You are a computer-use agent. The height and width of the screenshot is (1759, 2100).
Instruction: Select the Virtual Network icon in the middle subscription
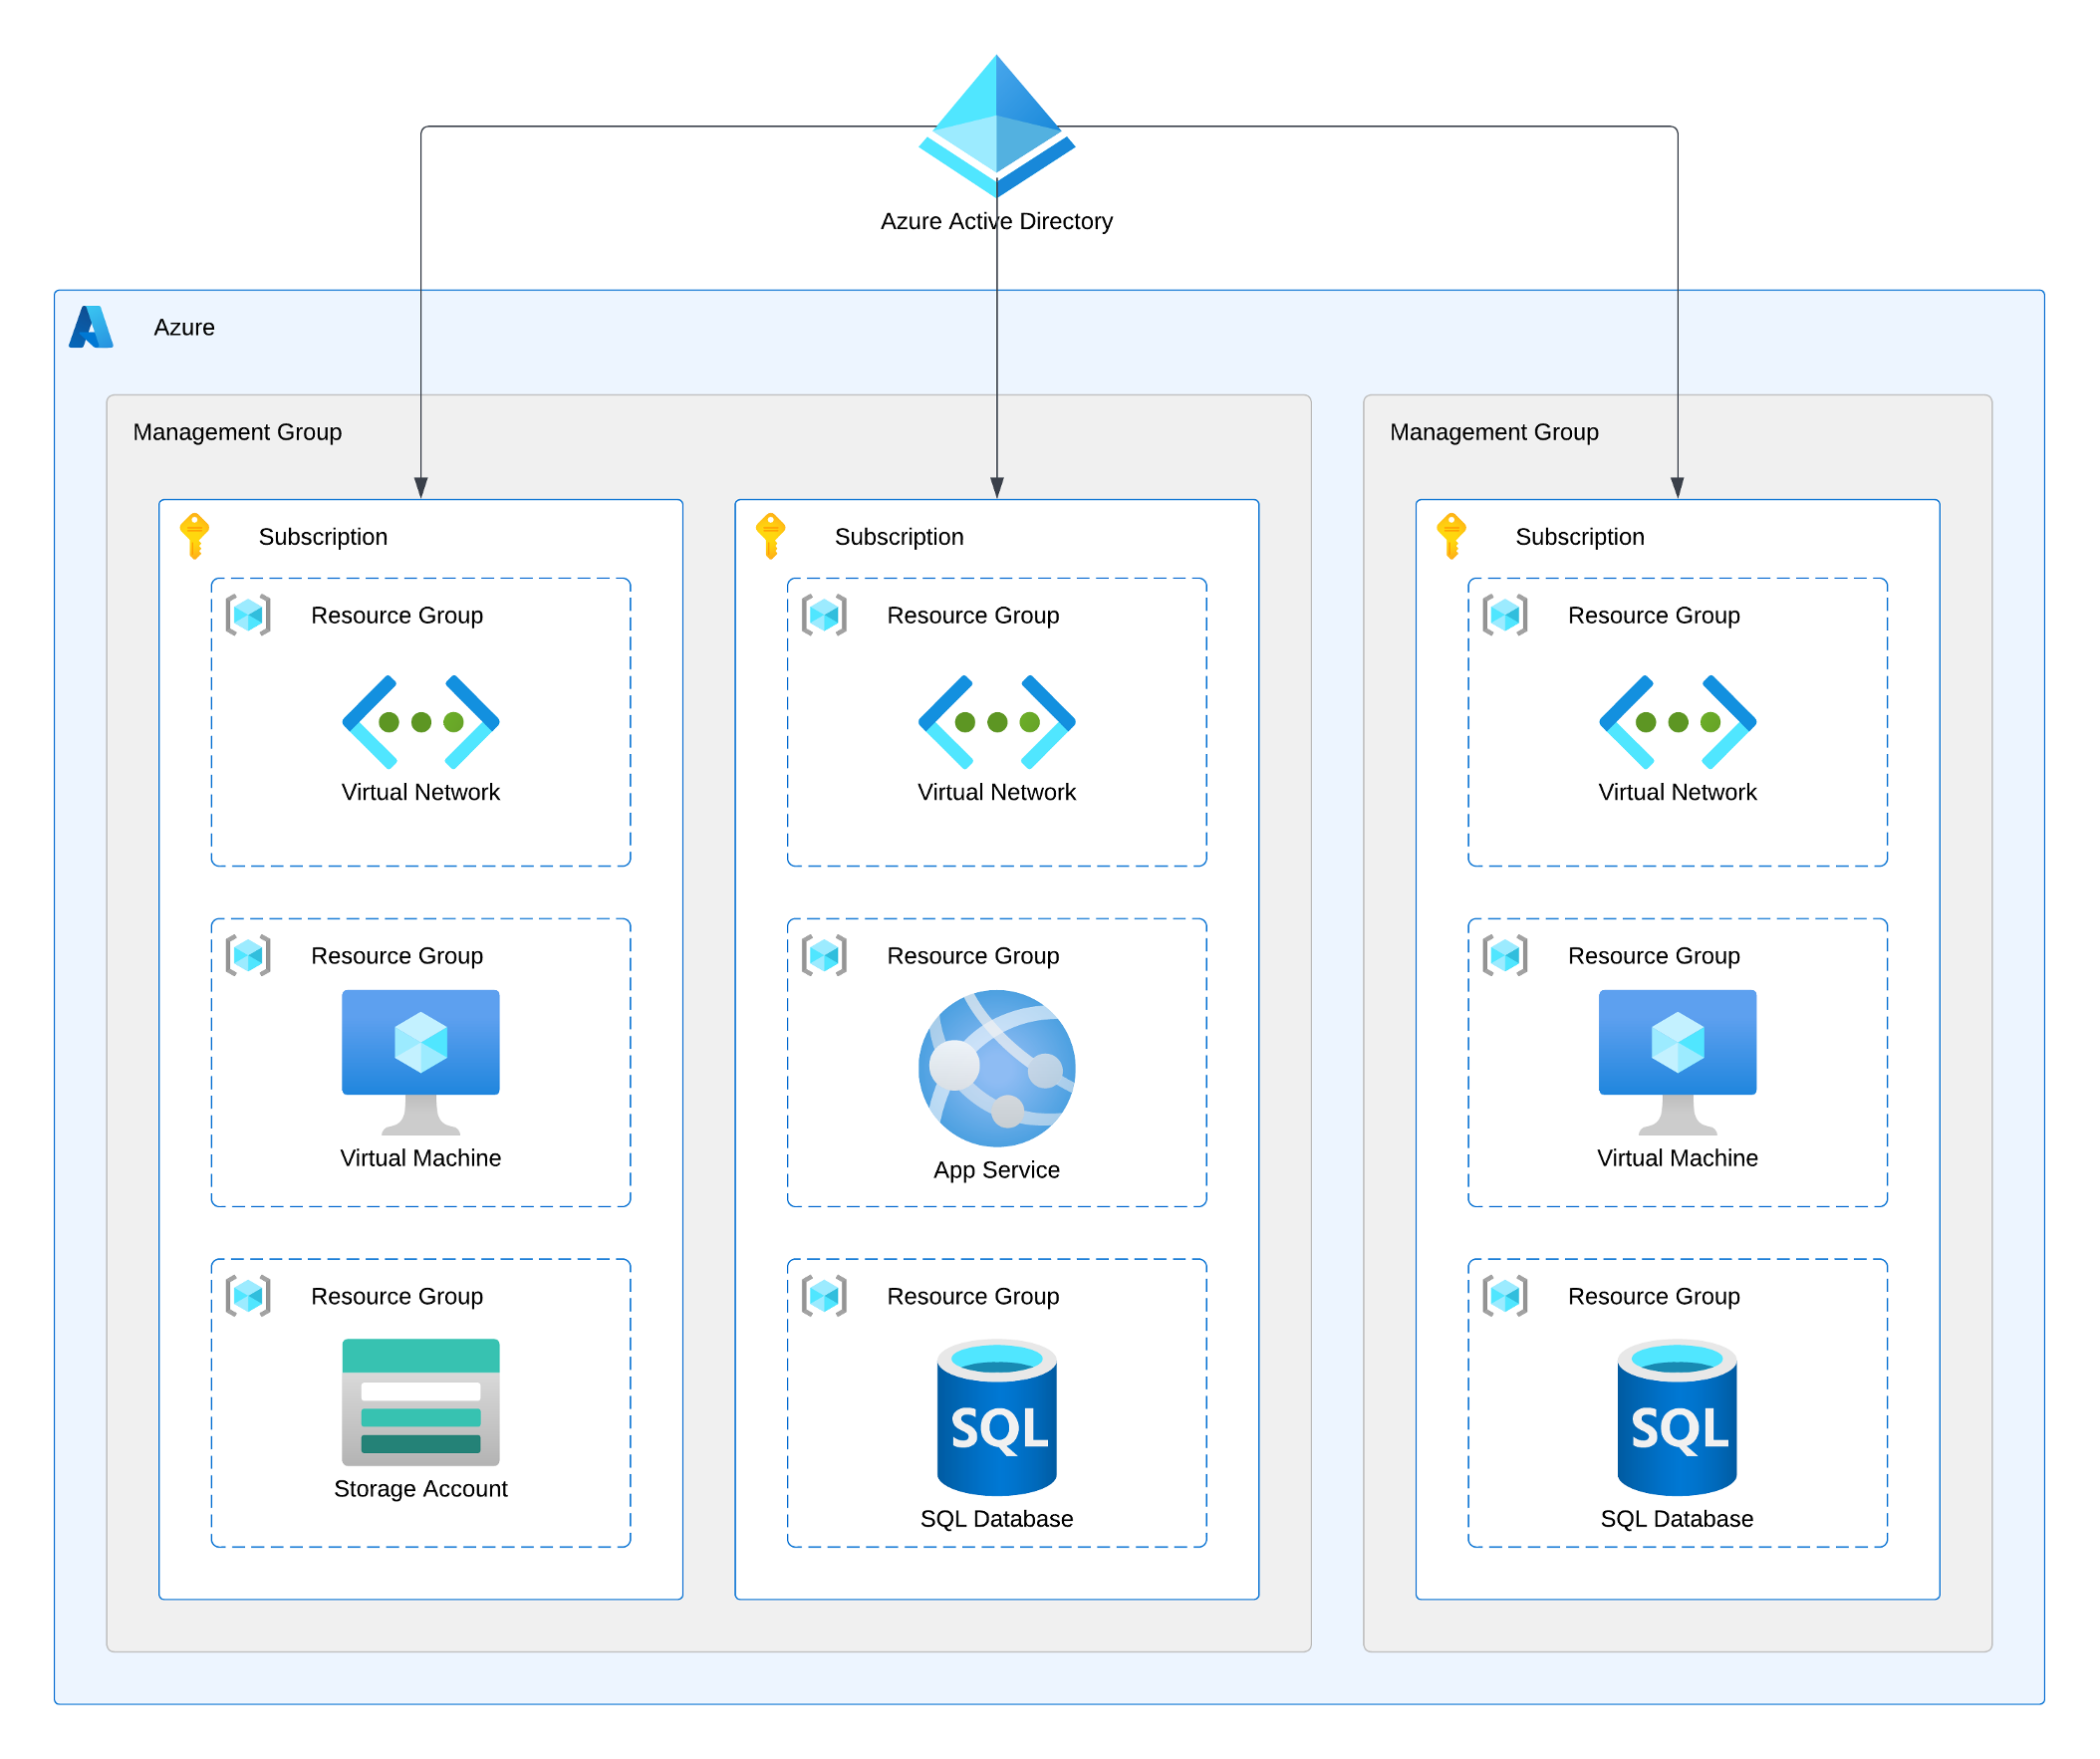(997, 722)
